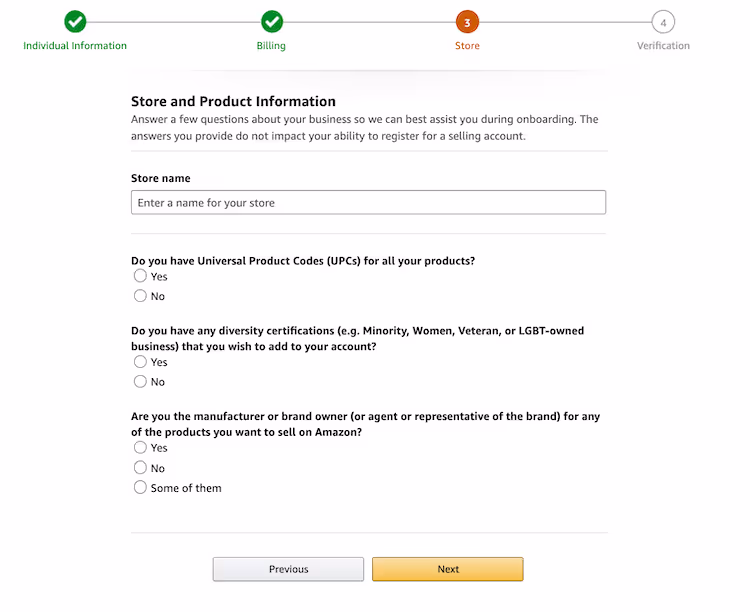
Task: Click the Individual Information green checkmark icon
Action: tap(75, 22)
